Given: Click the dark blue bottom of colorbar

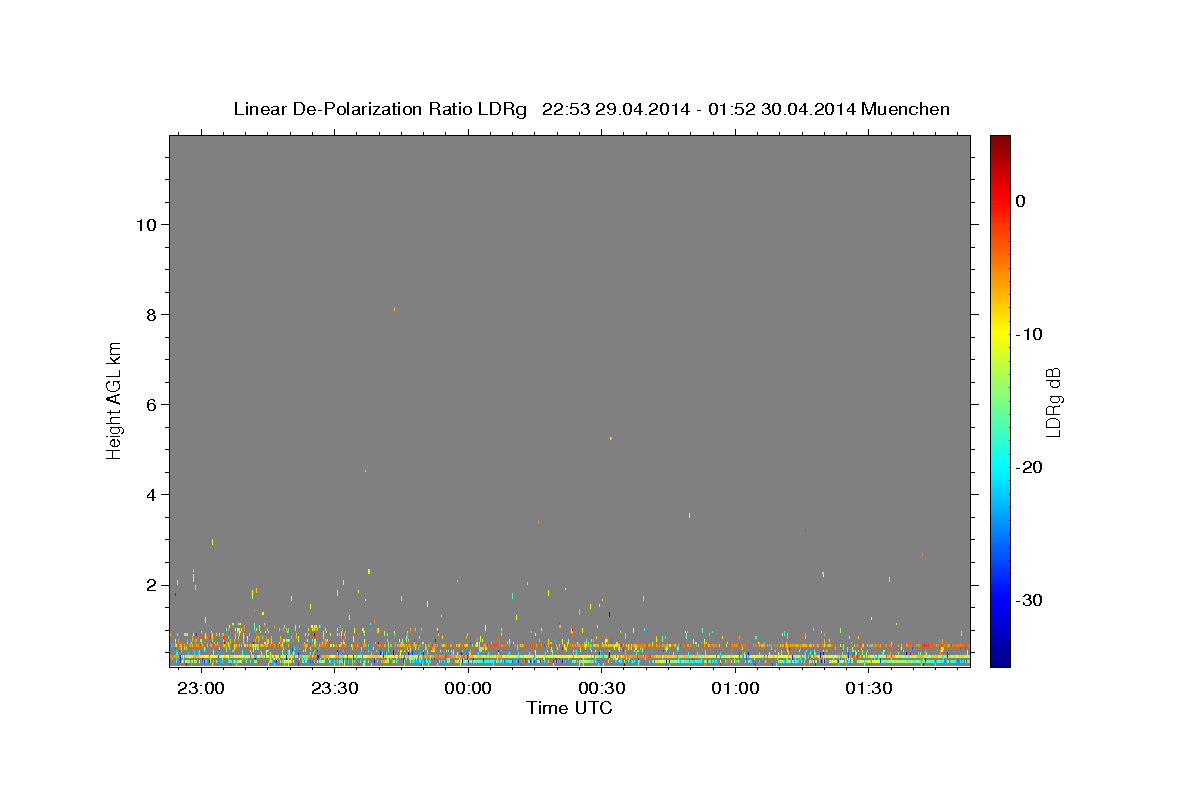Looking at the screenshot, I should click(x=1000, y=658).
